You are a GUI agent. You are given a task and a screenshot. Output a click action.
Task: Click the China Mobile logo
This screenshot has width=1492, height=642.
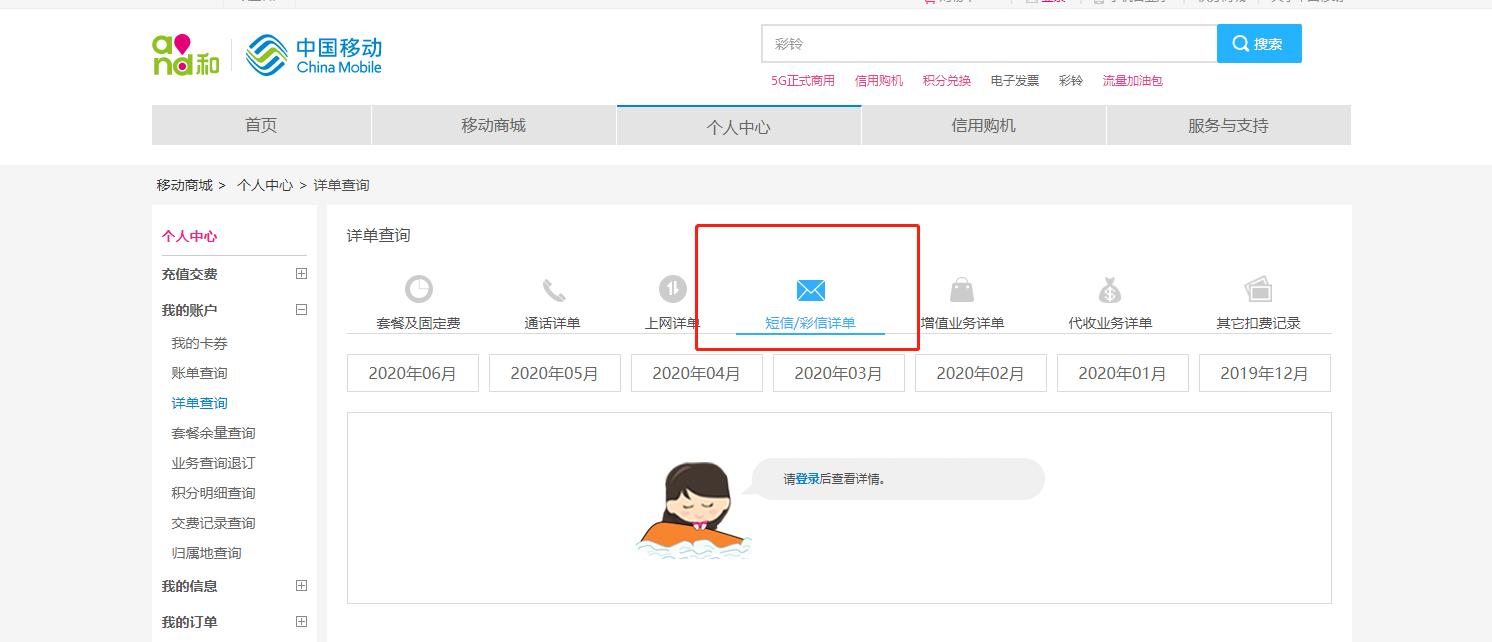tap(313, 55)
